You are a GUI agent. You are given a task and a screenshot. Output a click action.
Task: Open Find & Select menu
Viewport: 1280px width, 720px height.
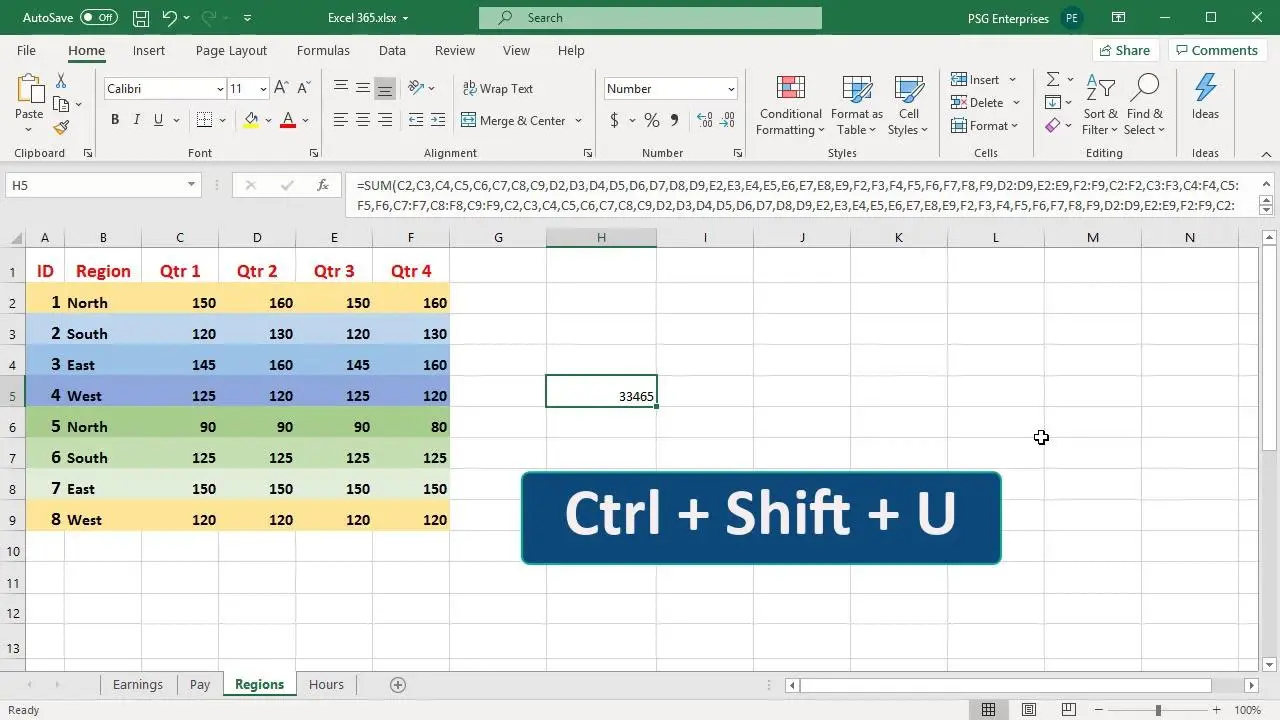pyautogui.click(x=1144, y=105)
